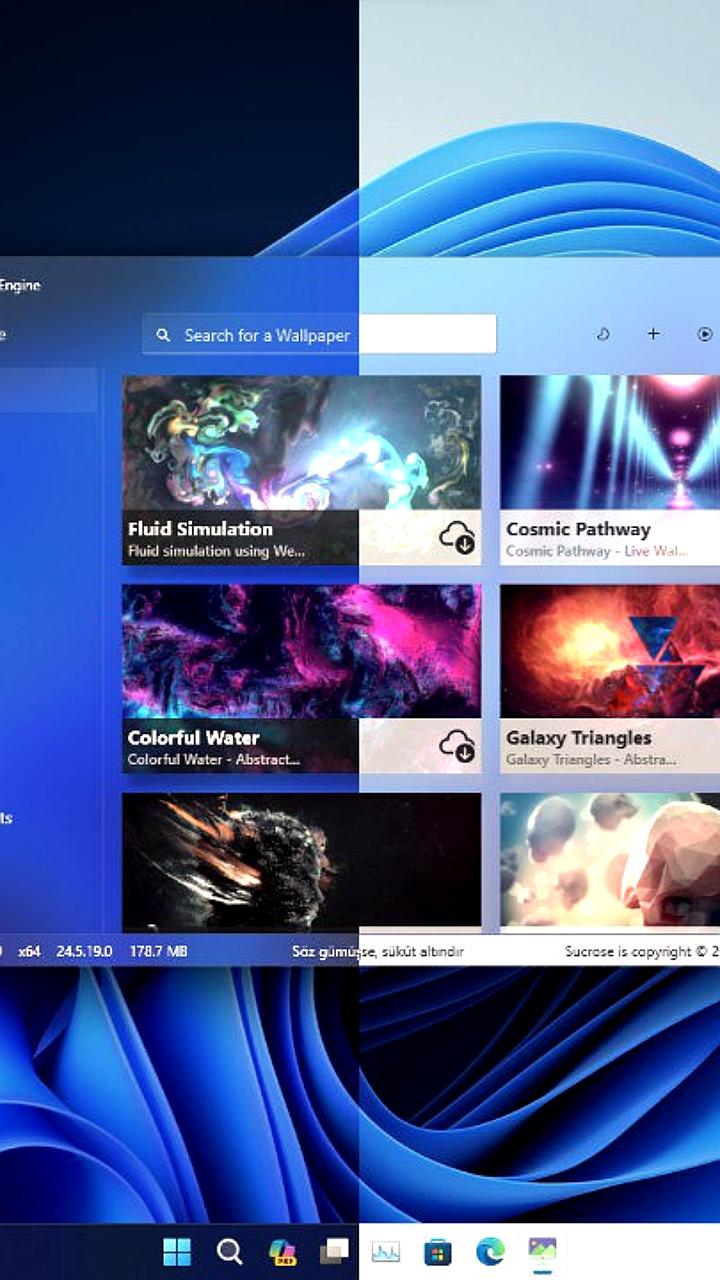Launch Microsoft Edge from taskbar
This screenshot has height=1280, width=720.
coord(490,1251)
